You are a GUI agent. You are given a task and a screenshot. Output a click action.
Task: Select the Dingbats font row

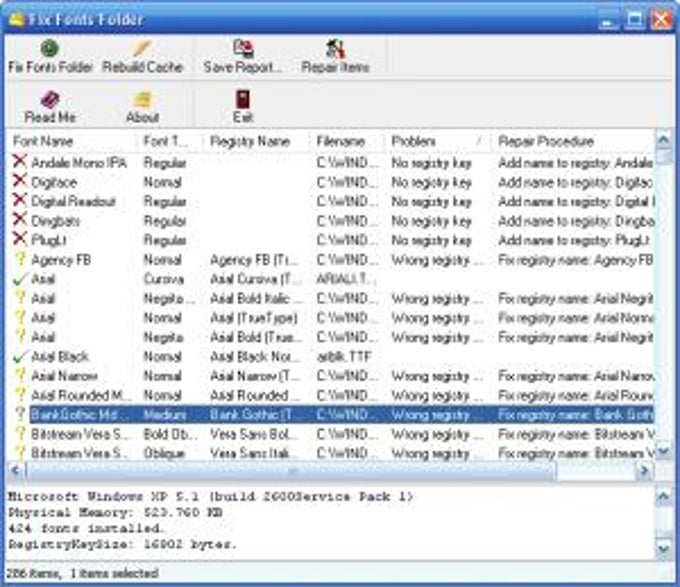click(330, 221)
